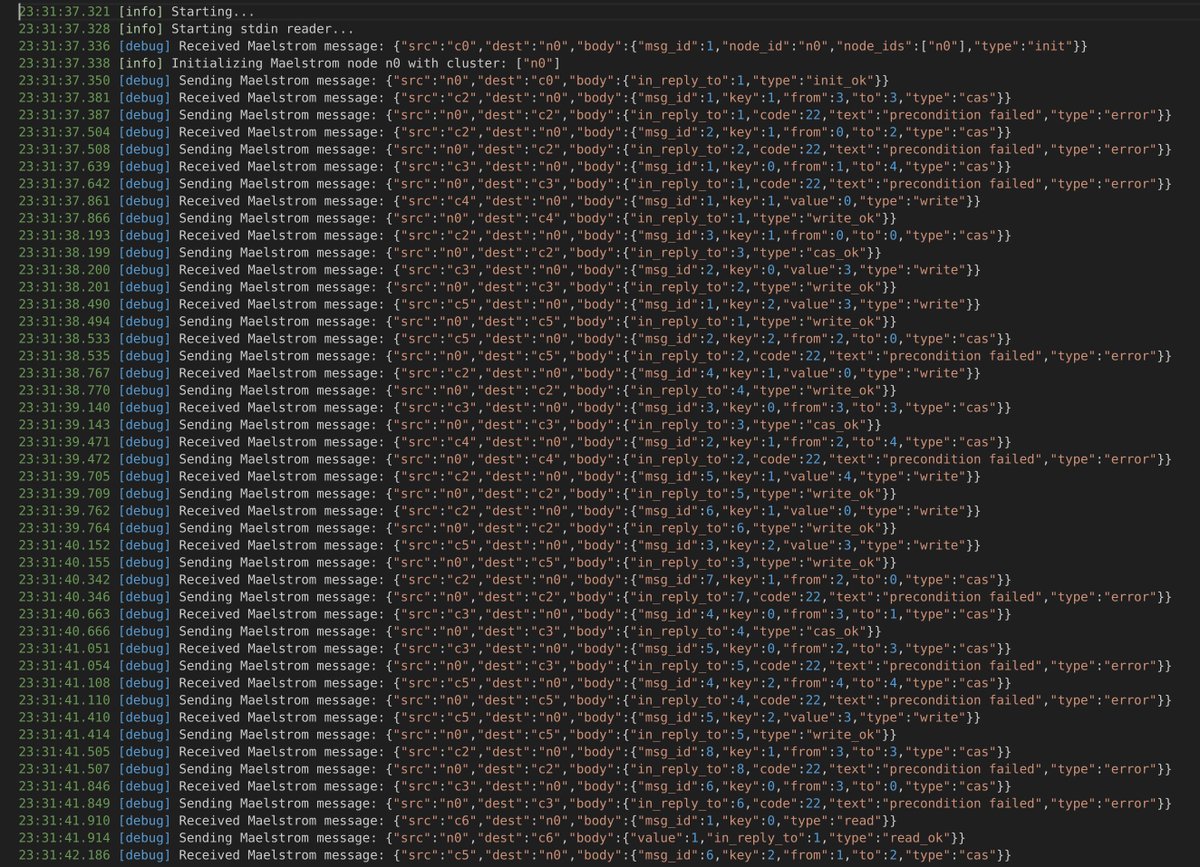Click the timestamp 23:31:38.494

pos(65,321)
